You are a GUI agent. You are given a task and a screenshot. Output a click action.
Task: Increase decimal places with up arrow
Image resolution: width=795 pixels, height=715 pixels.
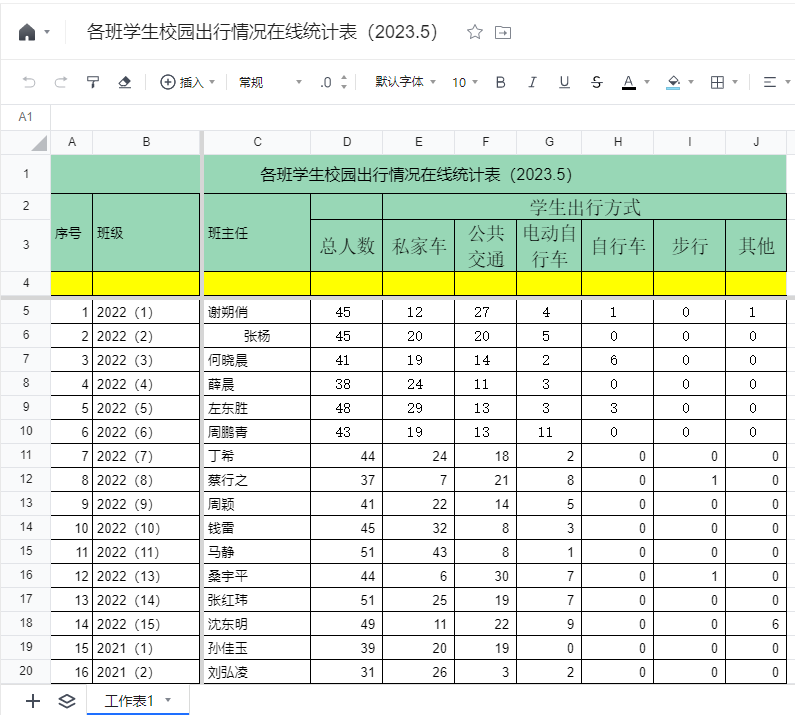click(x=344, y=78)
